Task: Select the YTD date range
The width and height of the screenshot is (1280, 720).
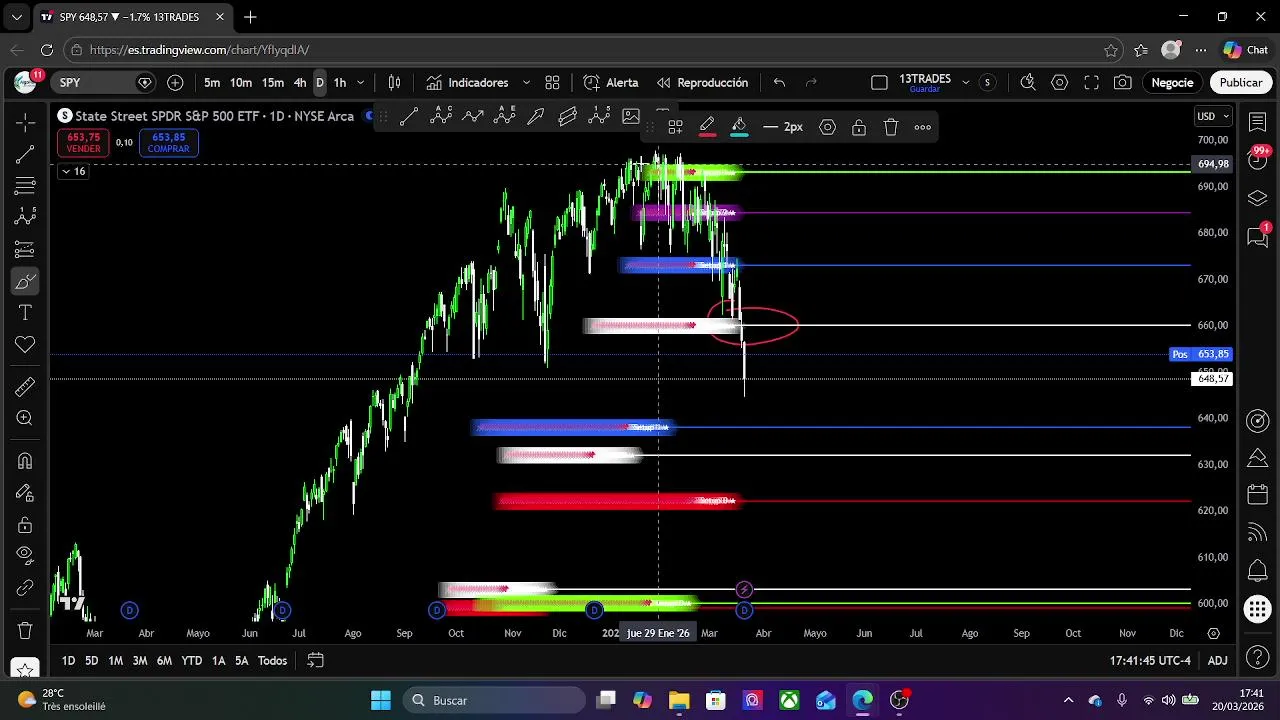Action: pos(191,661)
